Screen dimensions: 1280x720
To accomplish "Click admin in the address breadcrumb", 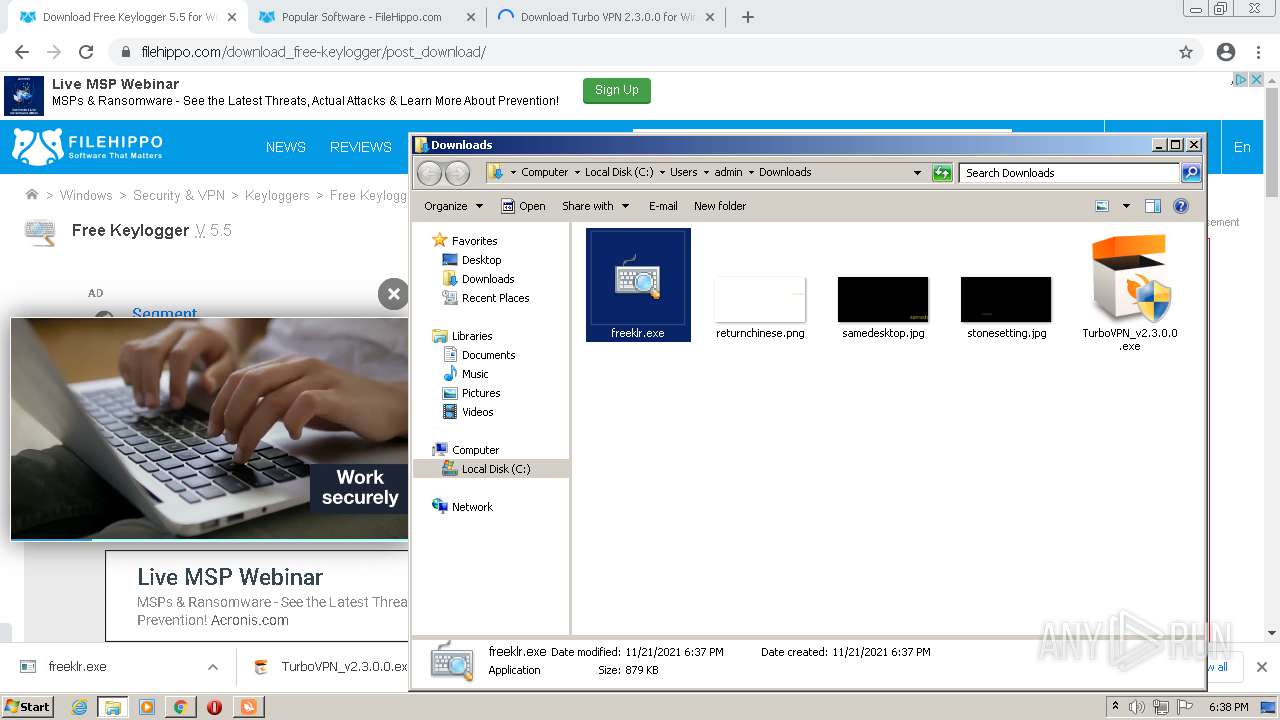I will point(728,172).
